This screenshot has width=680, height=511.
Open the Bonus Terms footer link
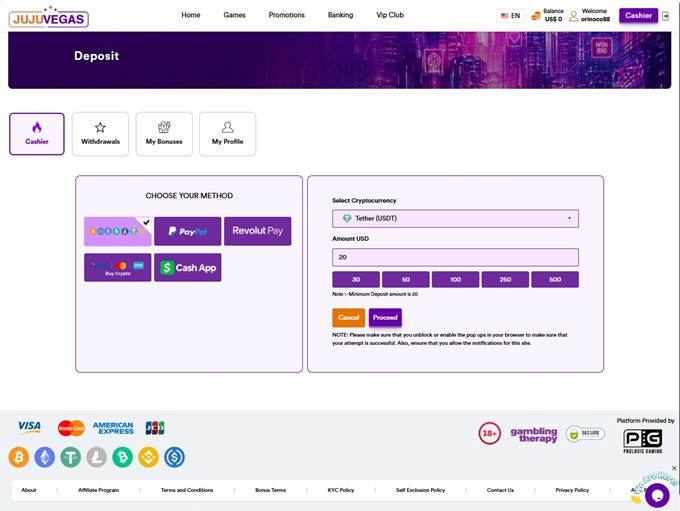coord(271,490)
